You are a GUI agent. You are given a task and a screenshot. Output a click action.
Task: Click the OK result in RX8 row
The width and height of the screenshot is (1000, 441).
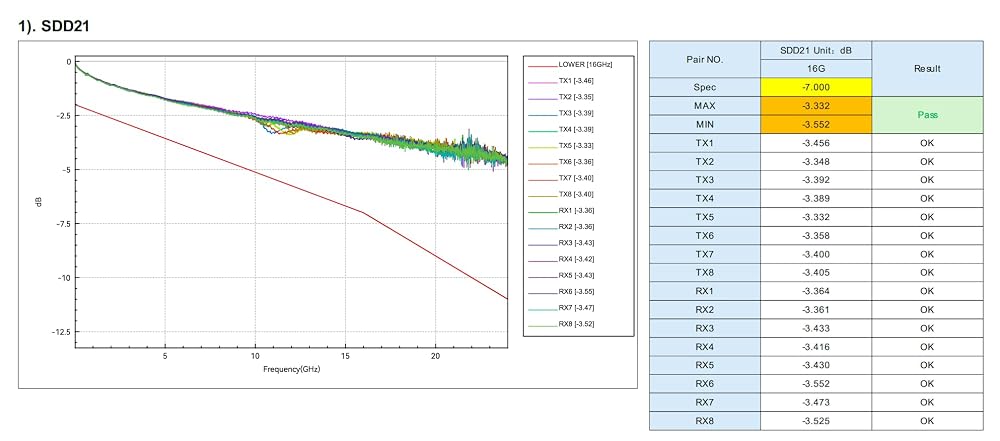[927, 421]
